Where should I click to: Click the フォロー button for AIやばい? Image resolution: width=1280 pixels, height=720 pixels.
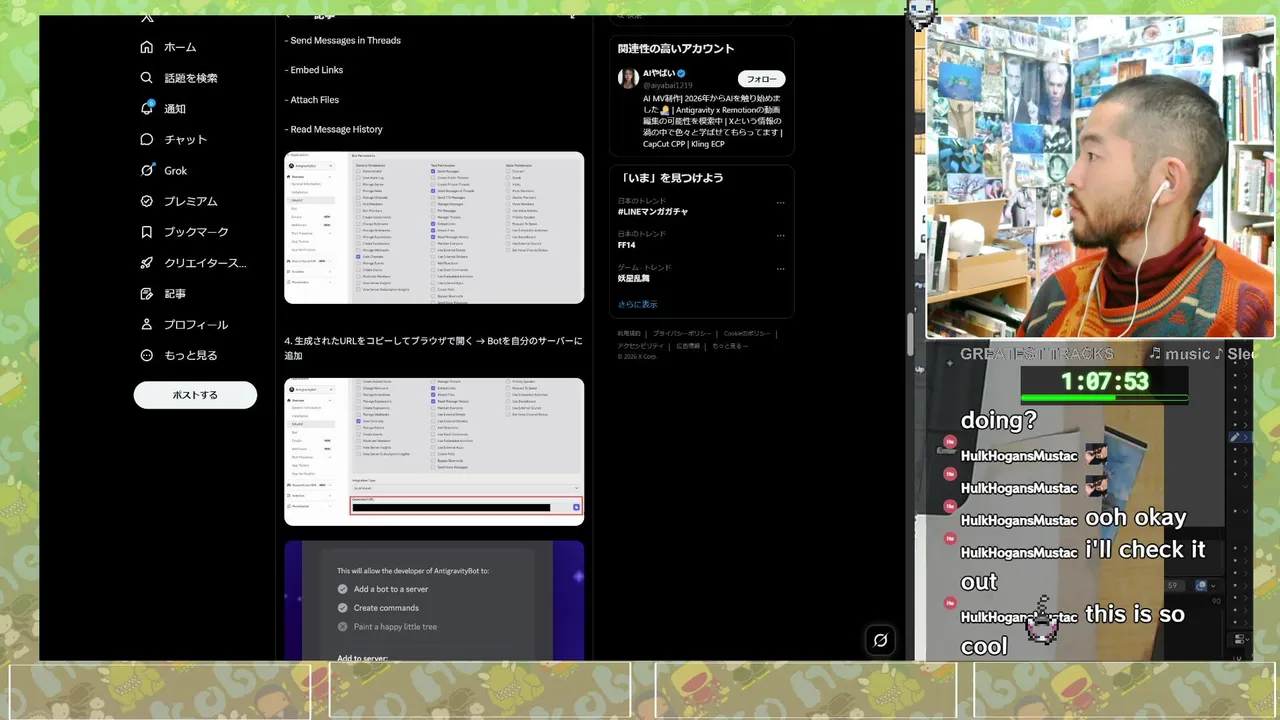(762, 79)
